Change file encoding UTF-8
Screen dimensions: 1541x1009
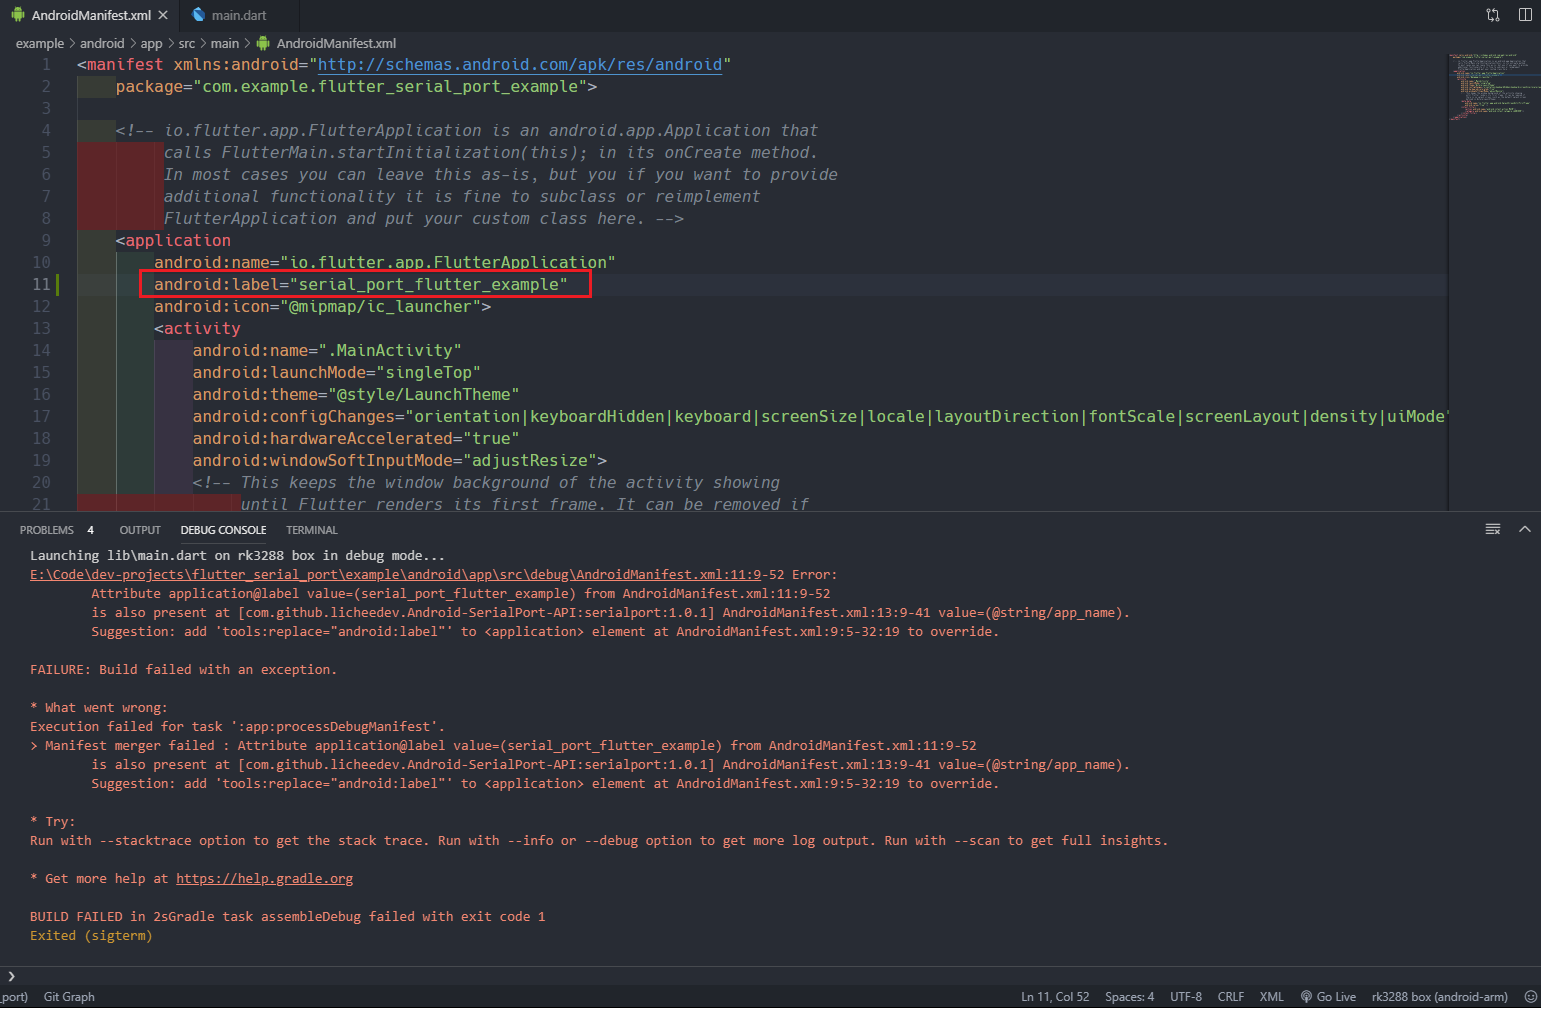click(x=1186, y=997)
